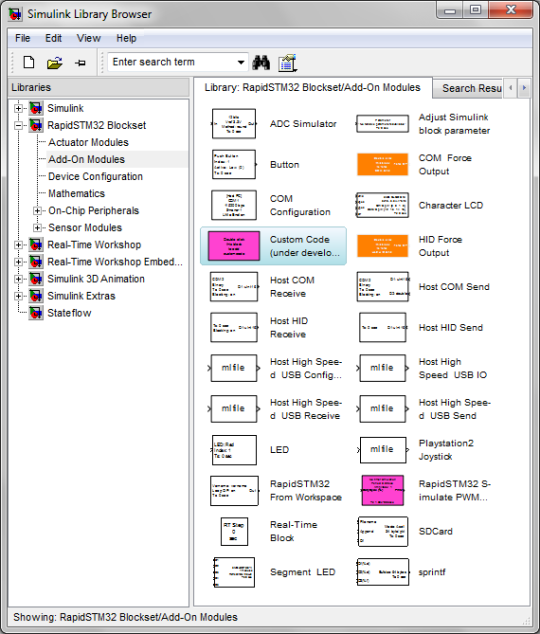Select RapidSTM32 From Workspace block icon
The image size is (540, 634).
[234, 491]
